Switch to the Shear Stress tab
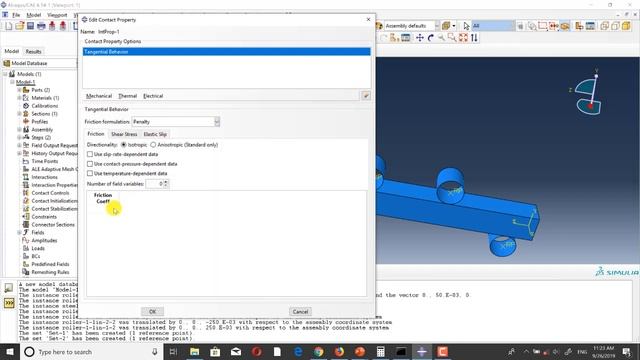The width and height of the screenshot is (640, 360). point(124,134)
